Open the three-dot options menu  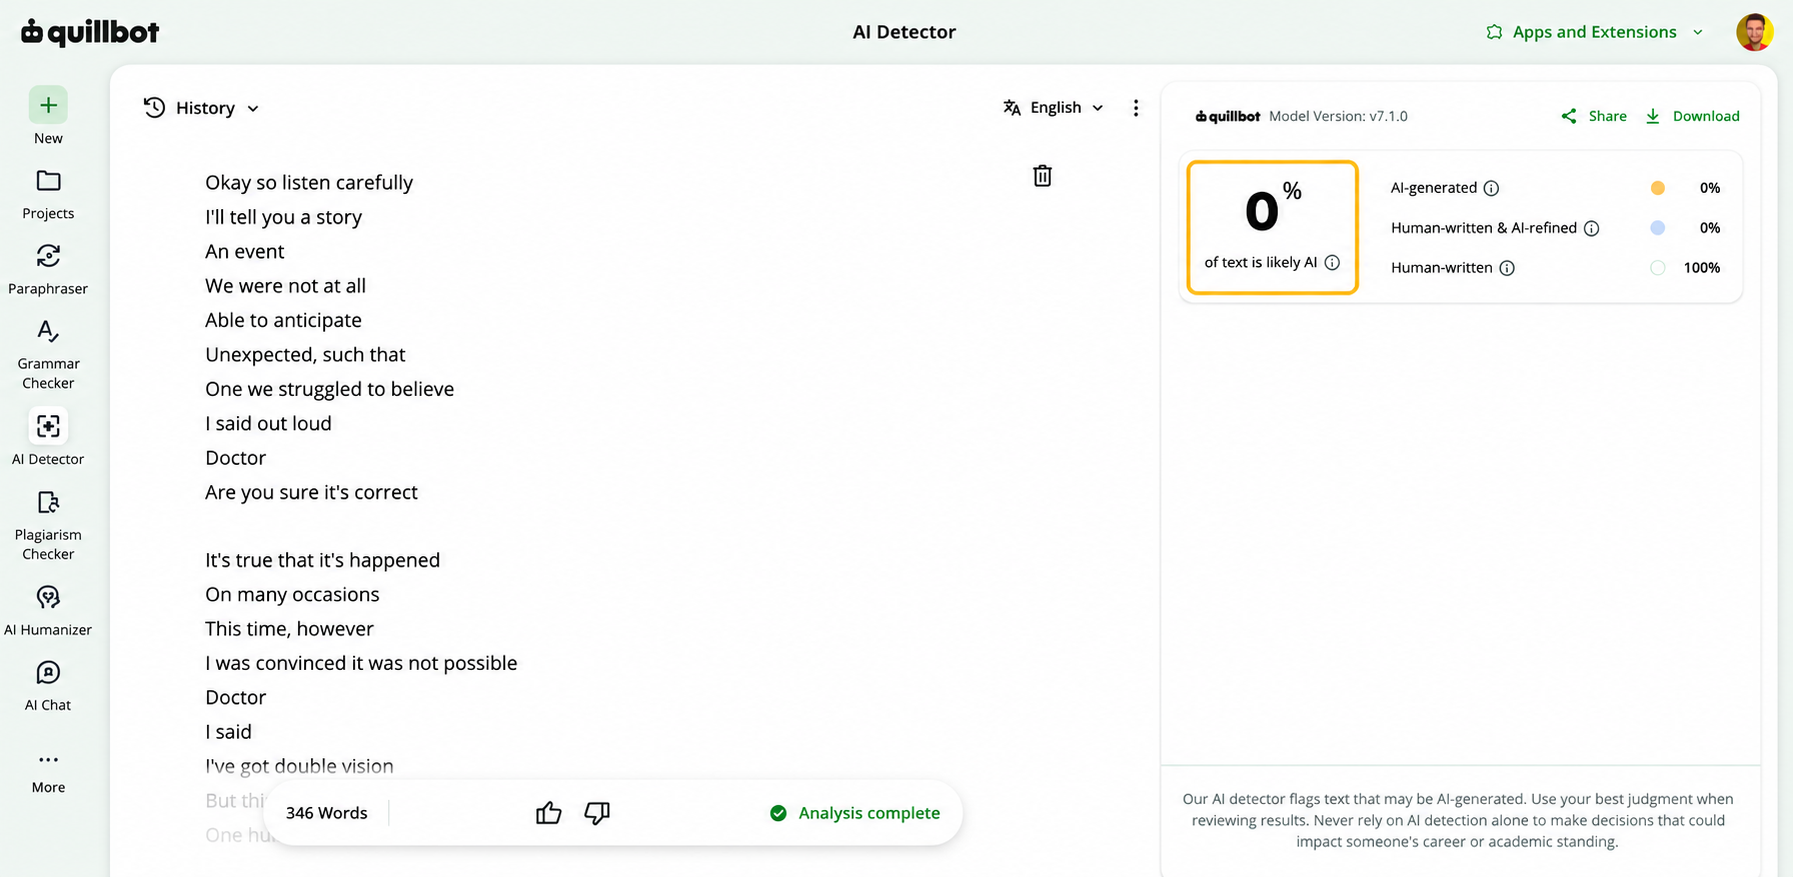(x=1136, y=108)
